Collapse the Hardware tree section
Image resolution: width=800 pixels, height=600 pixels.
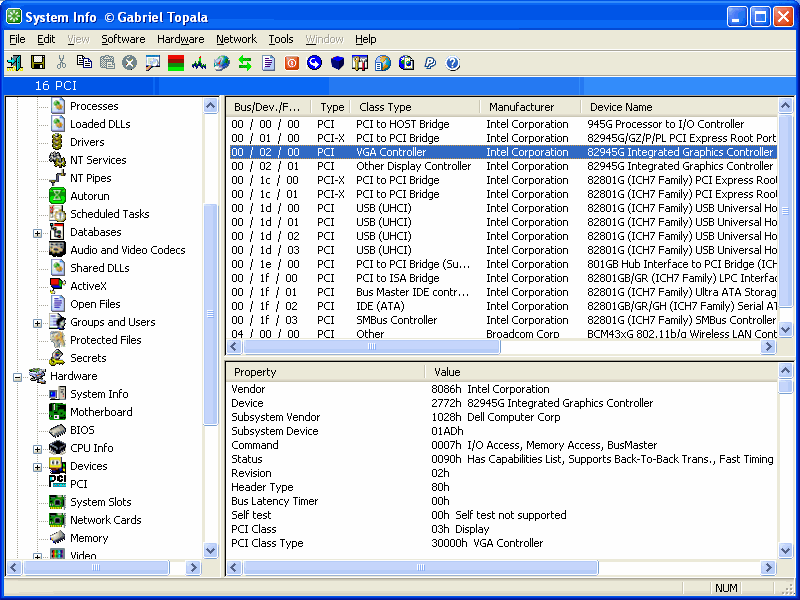pyautogui.click(x=17, y=376)
